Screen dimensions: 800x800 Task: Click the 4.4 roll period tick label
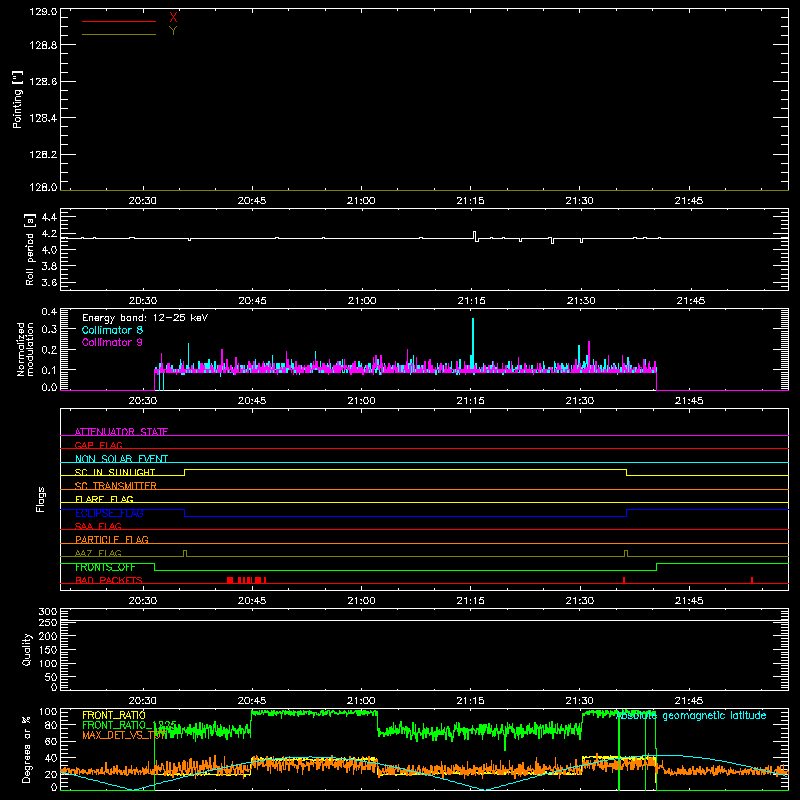coord(49,217)
